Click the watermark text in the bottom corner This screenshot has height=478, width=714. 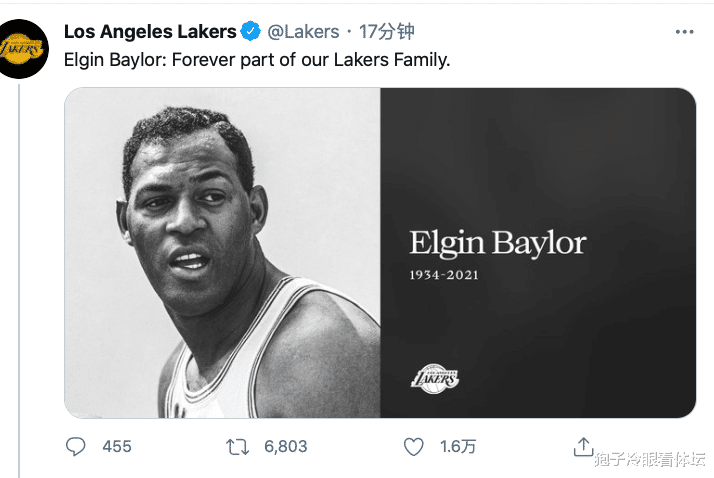coord(649,459)
